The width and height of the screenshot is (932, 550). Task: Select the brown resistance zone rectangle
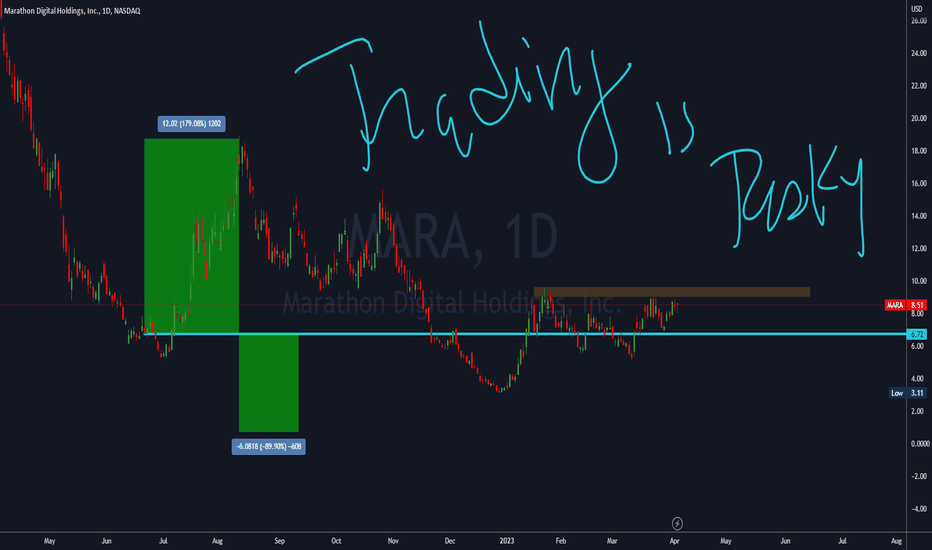(x=672, y=292)
